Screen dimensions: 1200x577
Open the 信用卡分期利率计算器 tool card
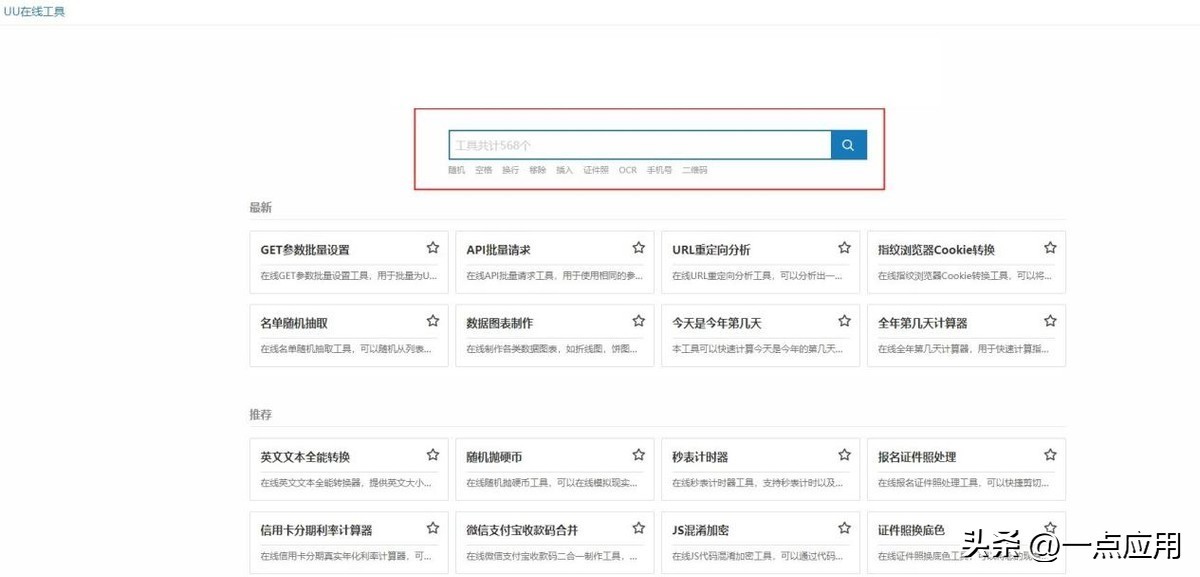click(x=316, y=530)
